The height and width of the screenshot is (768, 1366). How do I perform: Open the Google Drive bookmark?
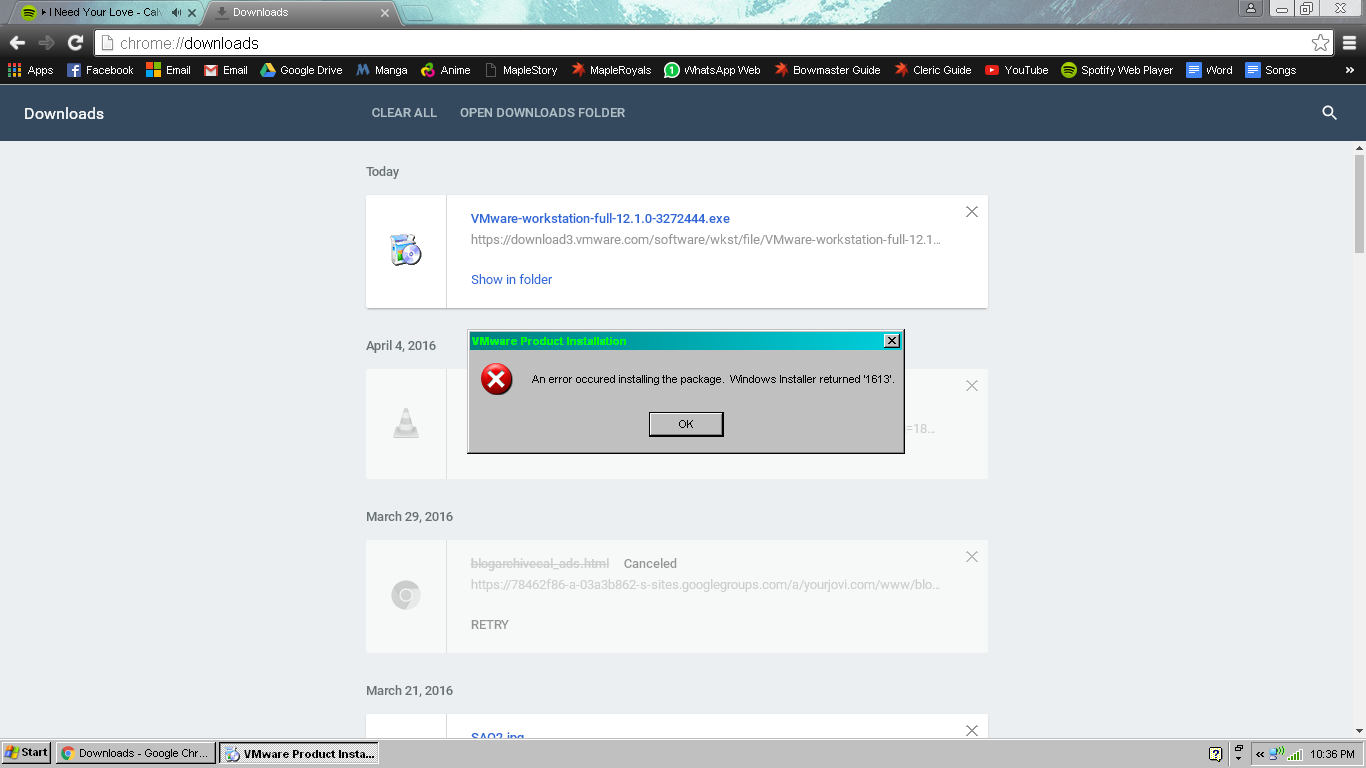301,70
